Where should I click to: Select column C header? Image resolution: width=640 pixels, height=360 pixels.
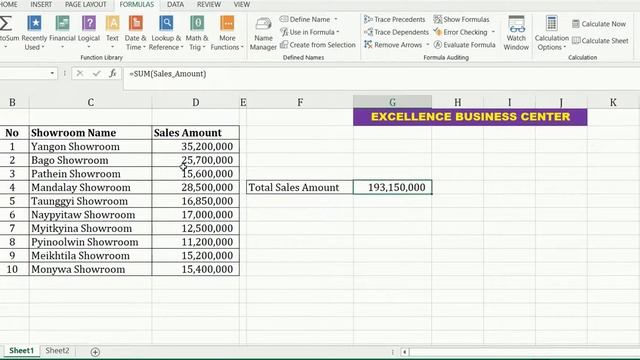click(91, 102)
